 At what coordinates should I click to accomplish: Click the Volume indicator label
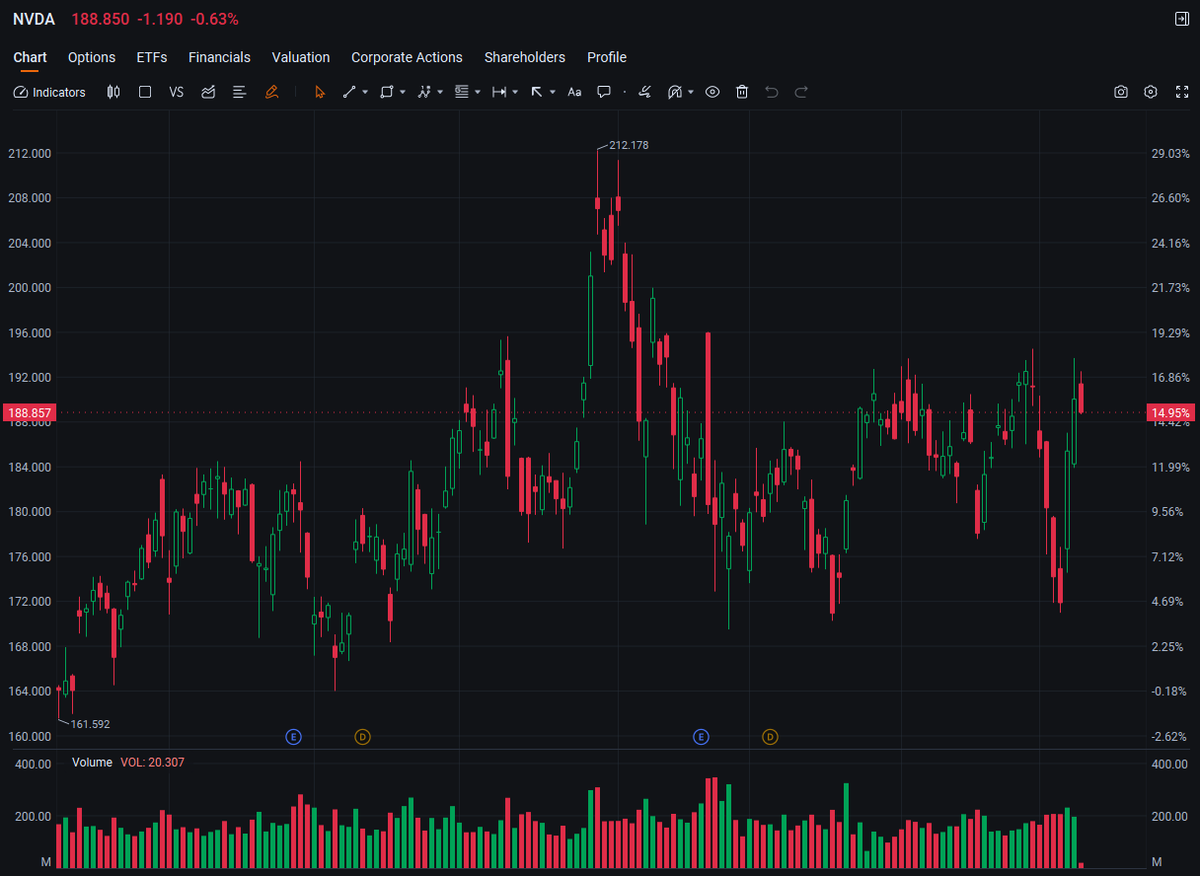[92, 762]
